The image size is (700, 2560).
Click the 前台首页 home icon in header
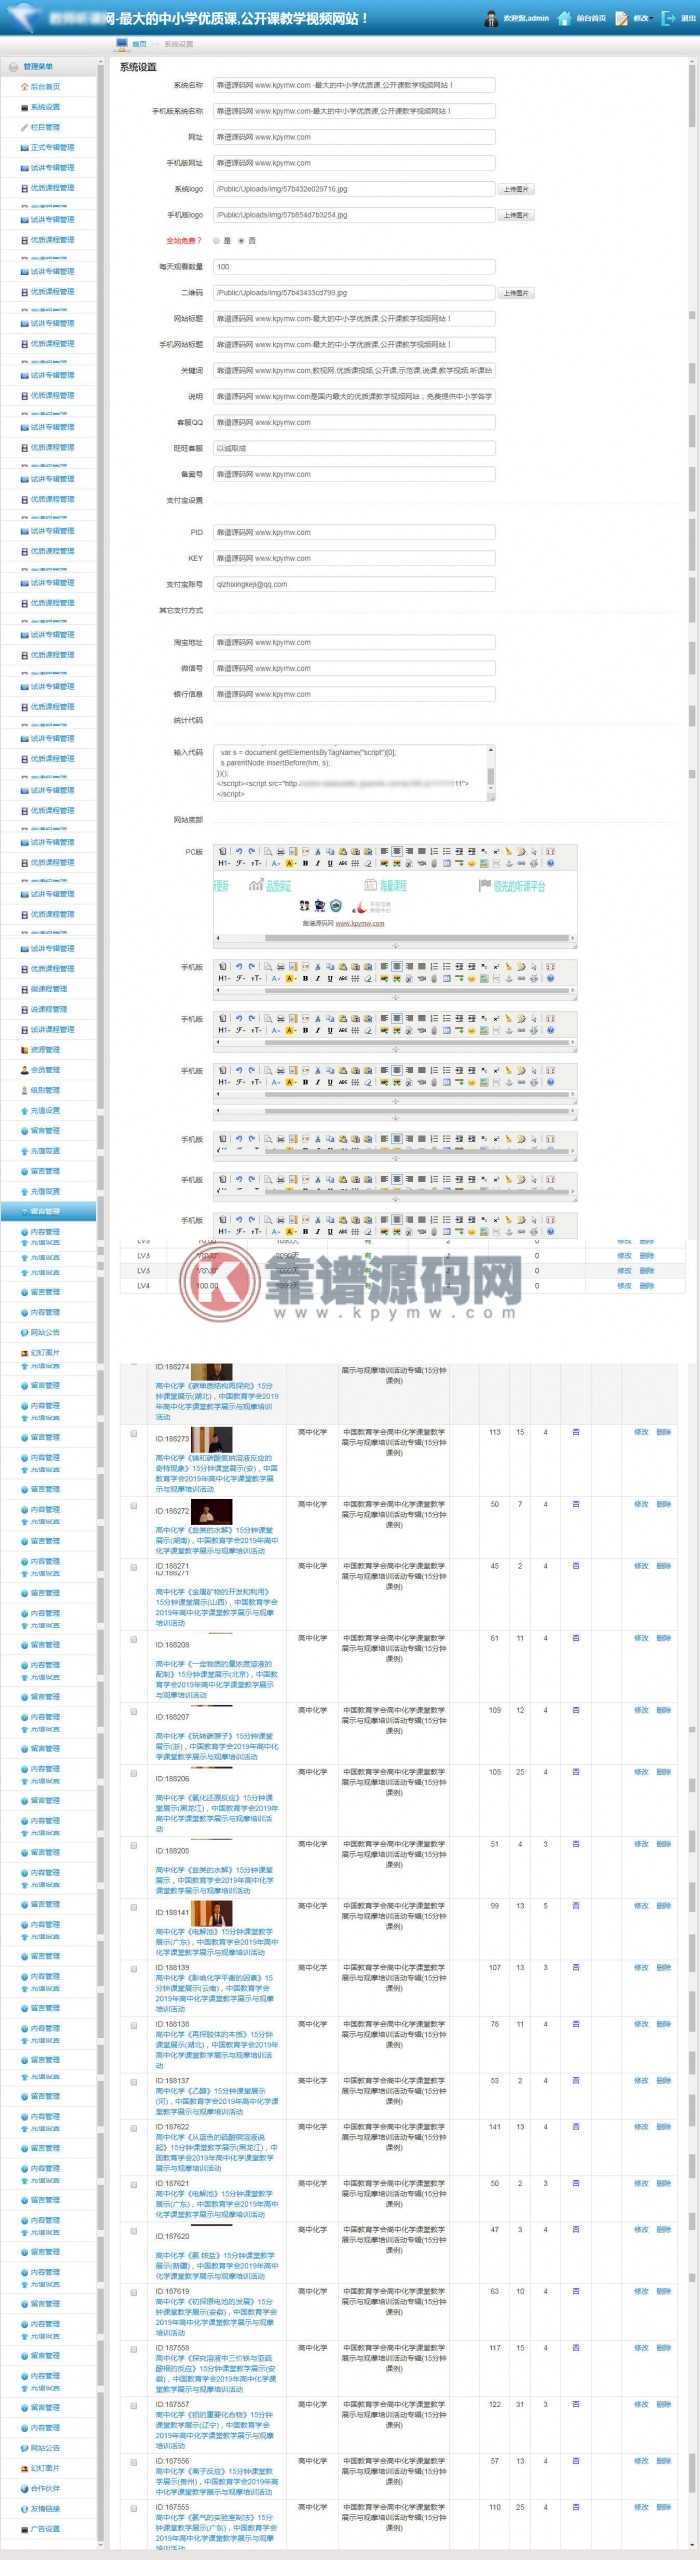point(565,18)
